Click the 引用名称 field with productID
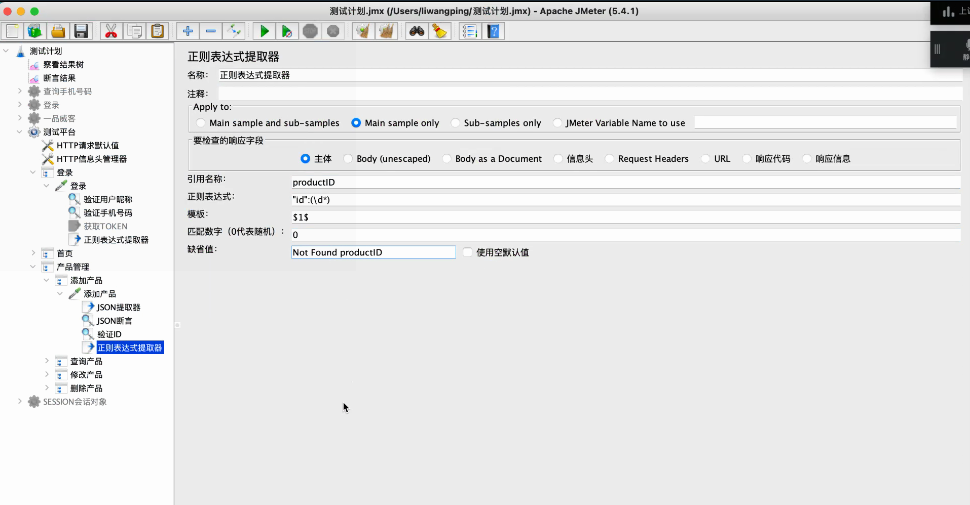The height and width of the screenshot is (505, 970). pyautogui.click(x=625, y=182)
